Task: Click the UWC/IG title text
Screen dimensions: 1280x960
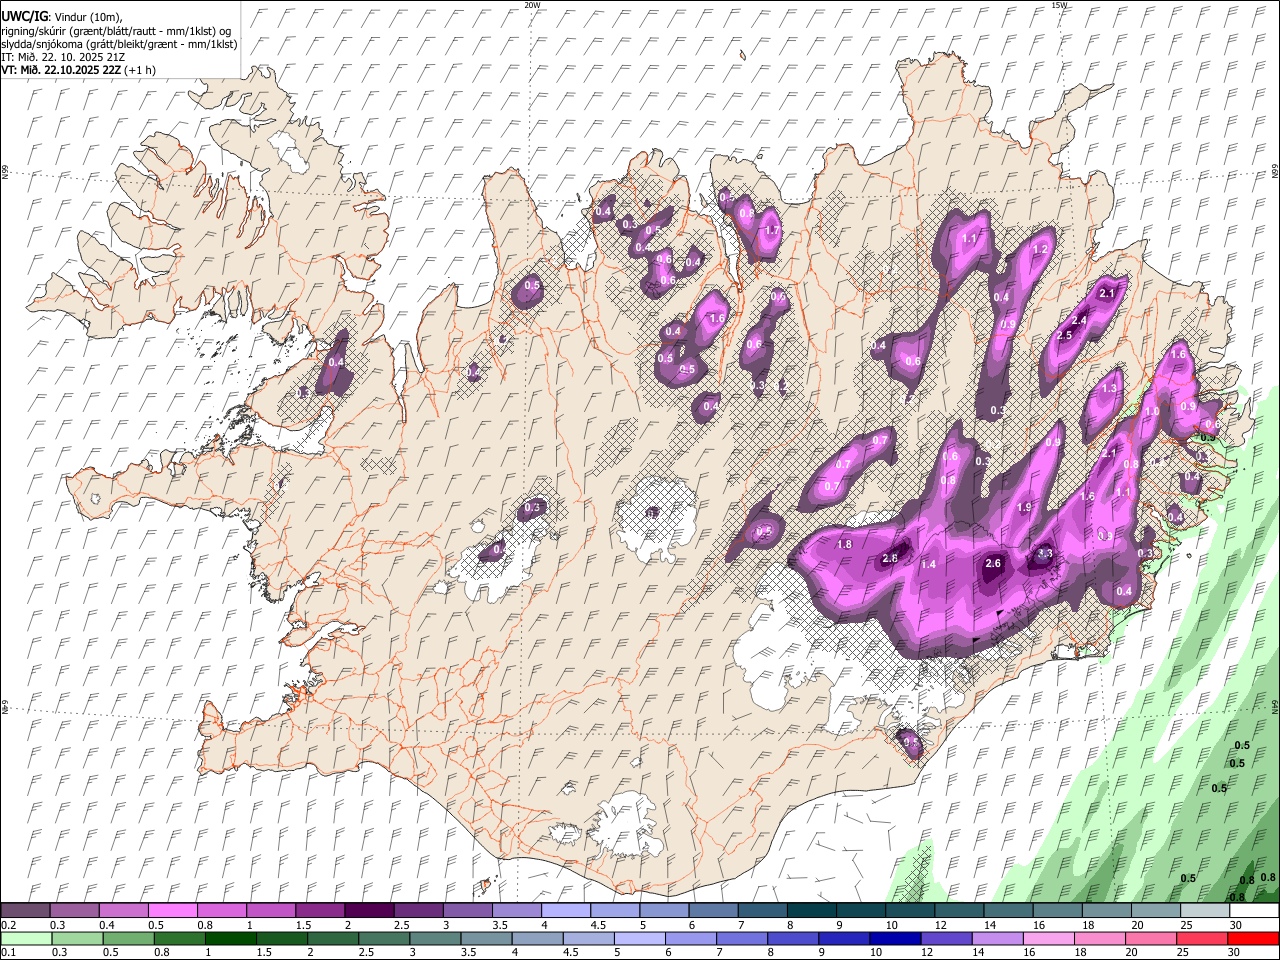Action: click(x=24, y=17)
